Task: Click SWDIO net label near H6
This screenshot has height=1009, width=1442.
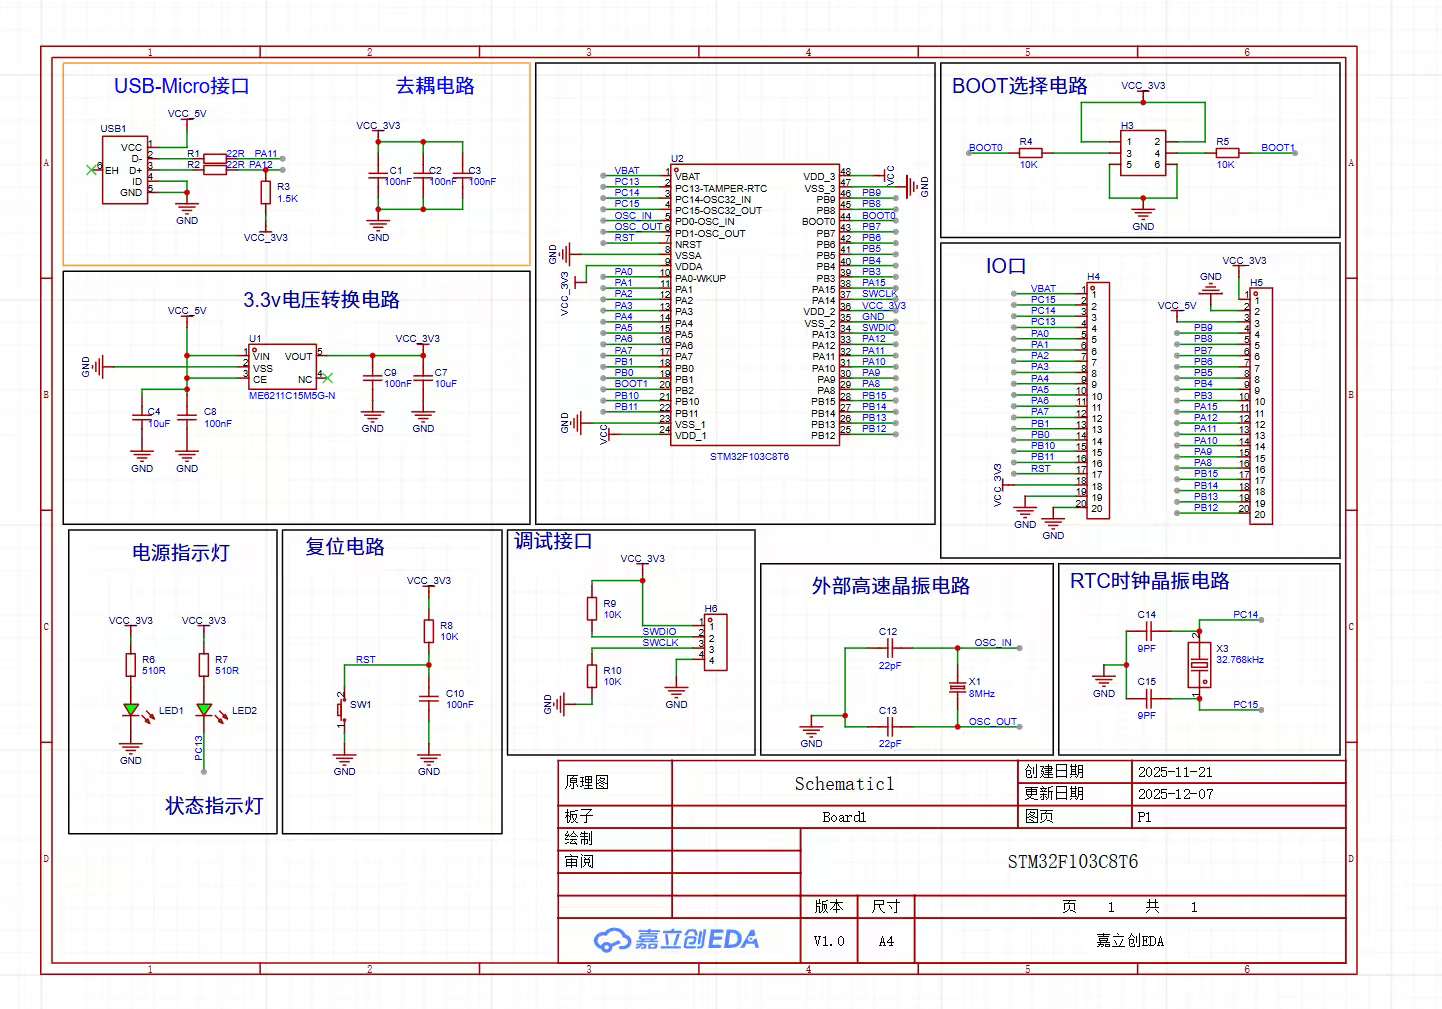Action: tap(659, 632)
